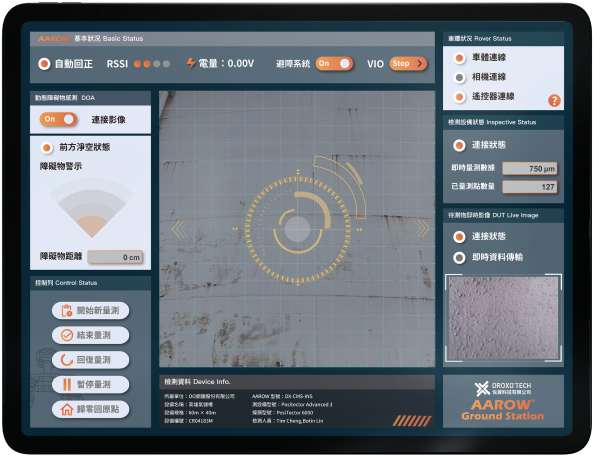593x456 pixels.
Task: Click the Rover Status panel header
Action: point(503,39)
